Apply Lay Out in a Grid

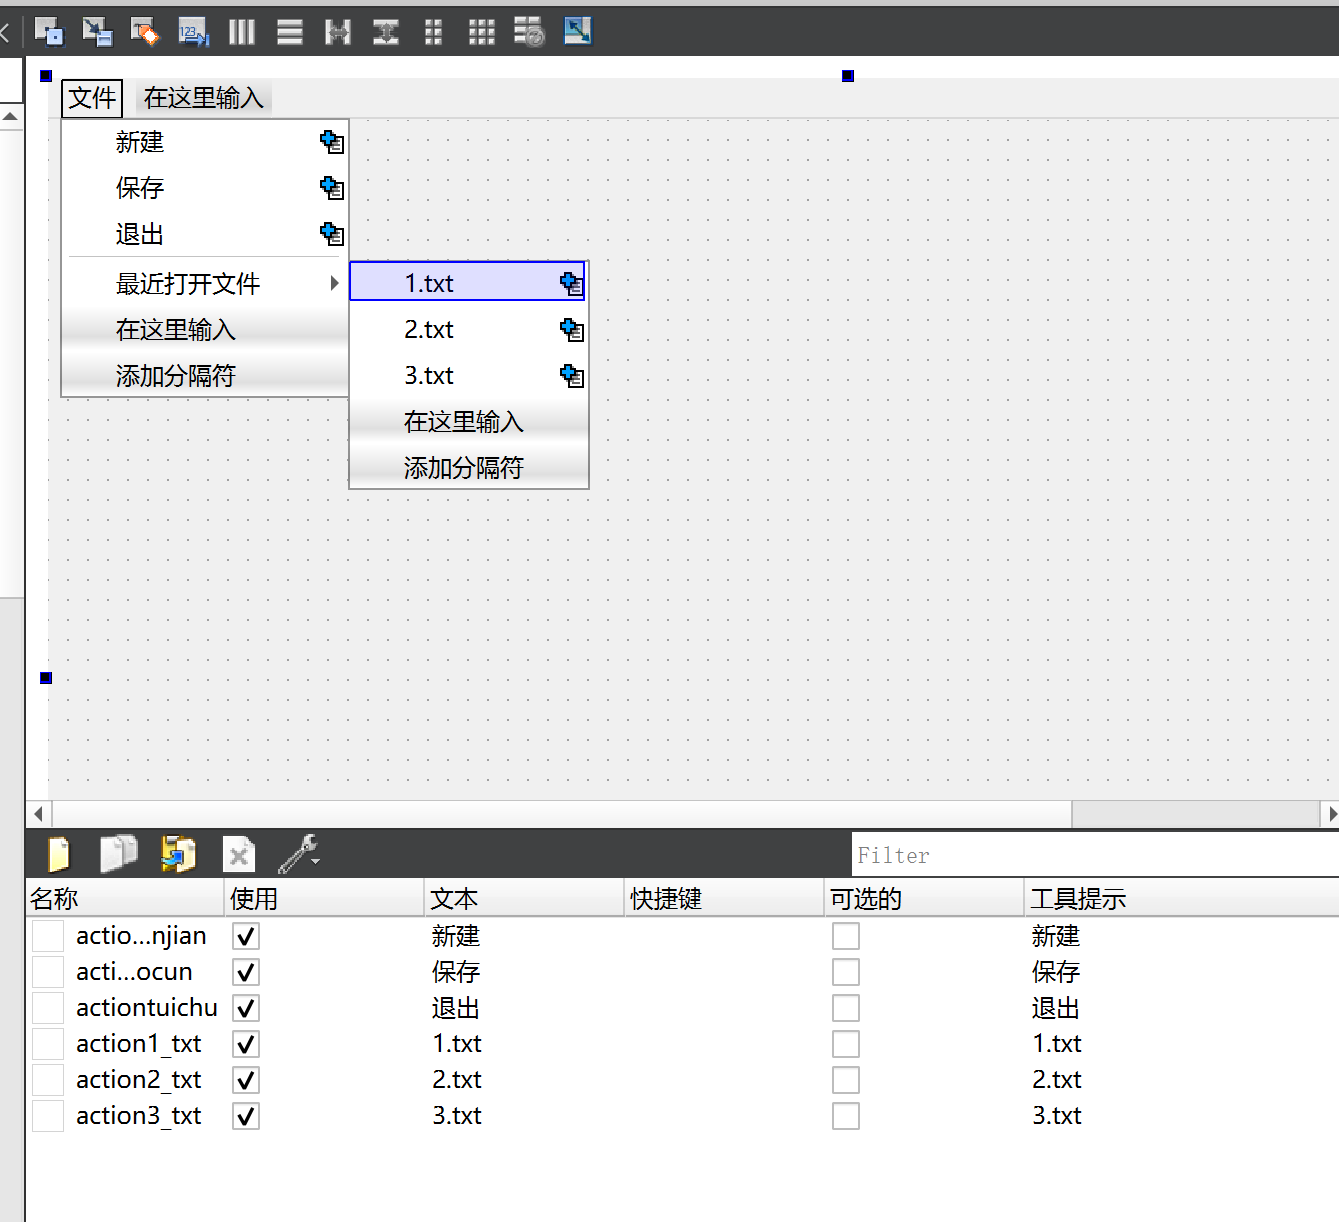[481, 32]
